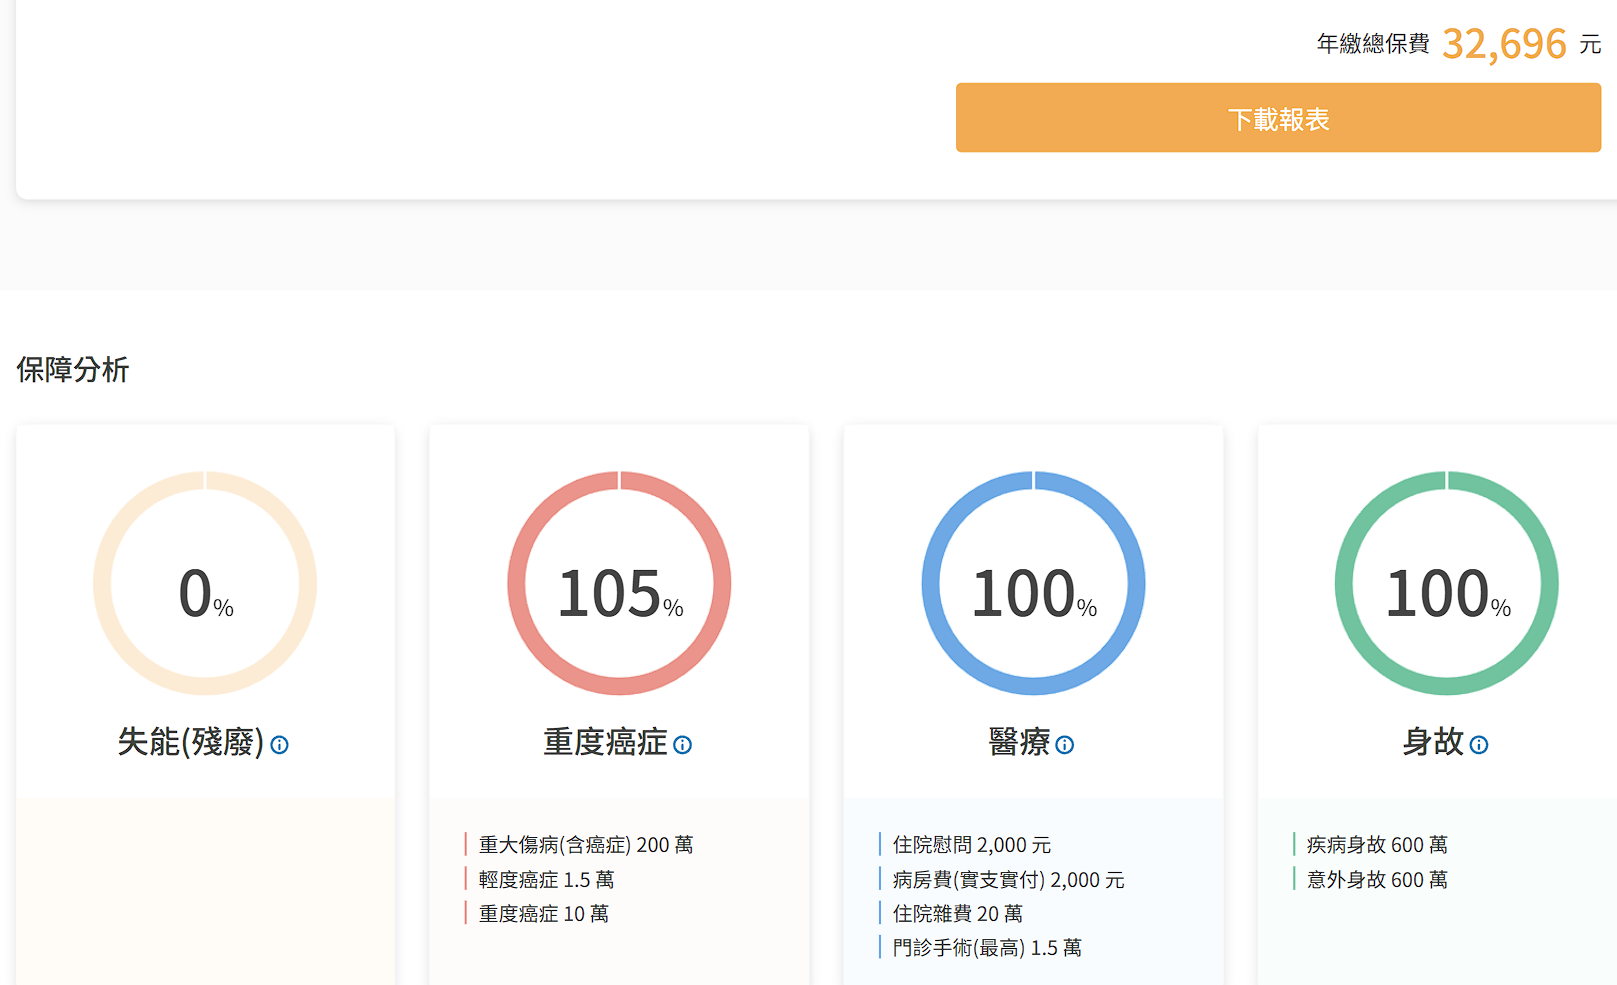Select the 重度癌症 10 萬 line

543,914
